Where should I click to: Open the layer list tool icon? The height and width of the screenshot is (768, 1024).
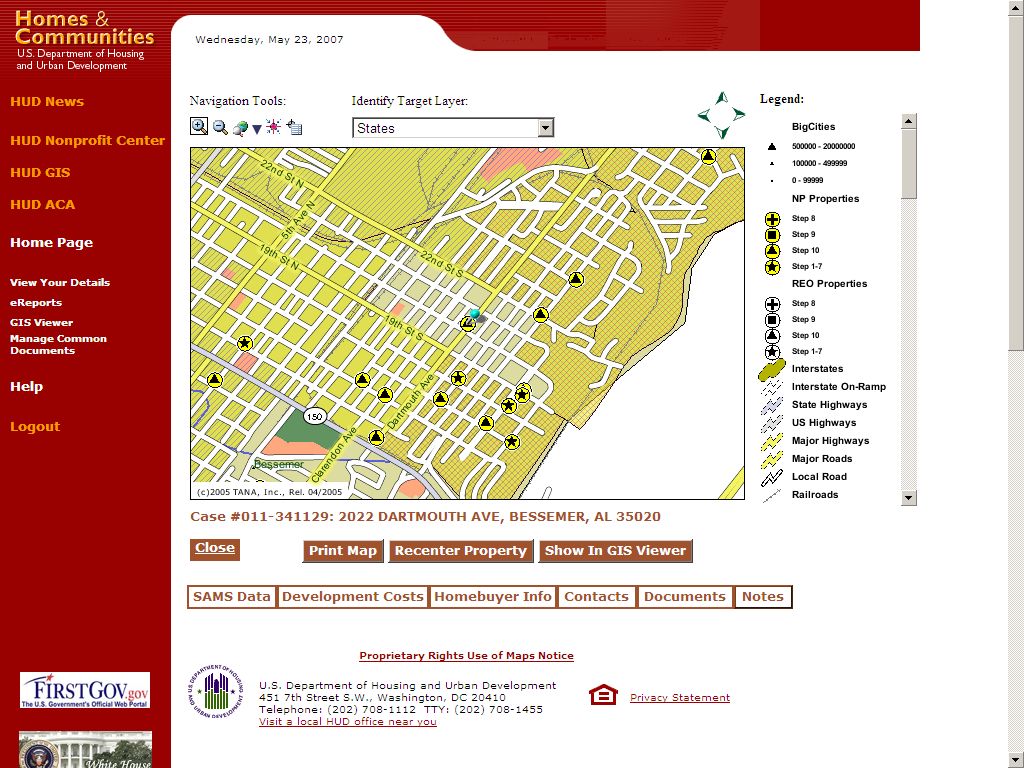pyautogui.click(x=294, y=127)
